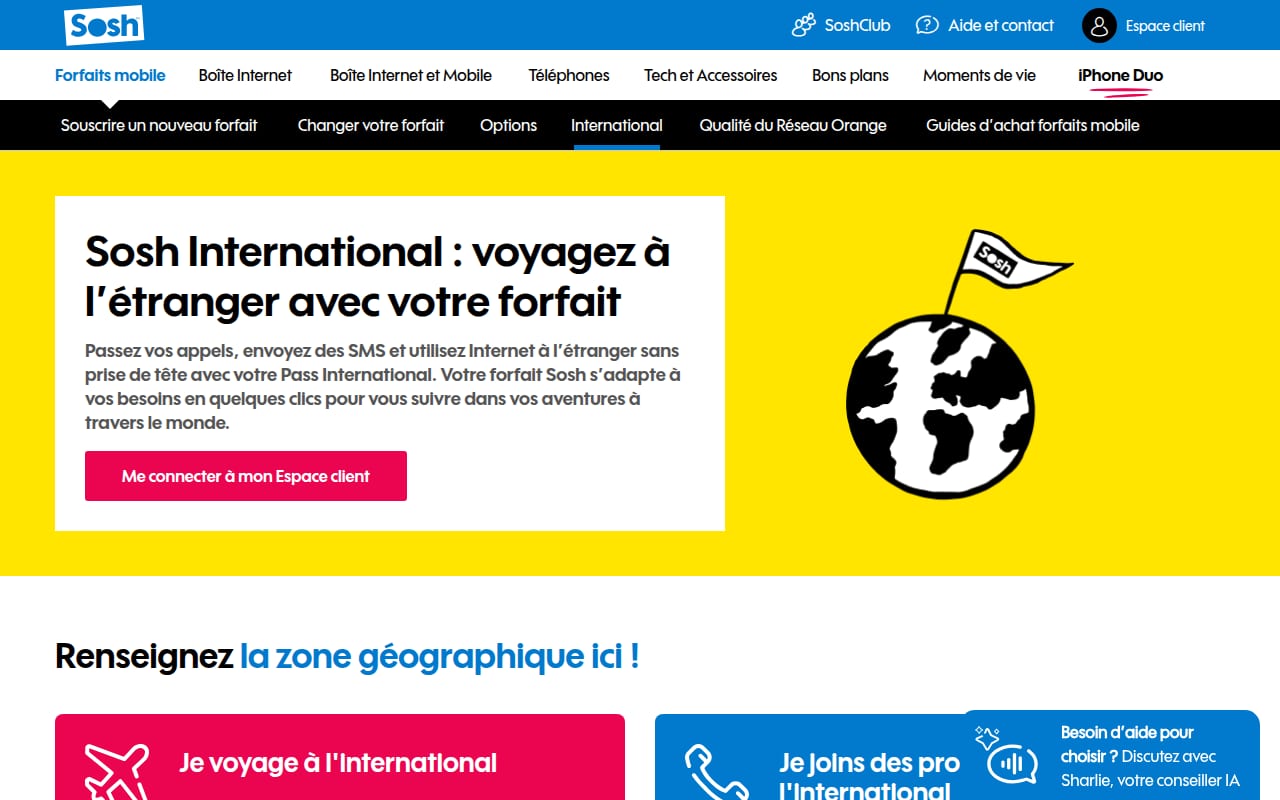This screenshot has width=1280, height=800.
Task: Open Guides d'achat forfaits mobile
Action: click(x=1033, y=125)
